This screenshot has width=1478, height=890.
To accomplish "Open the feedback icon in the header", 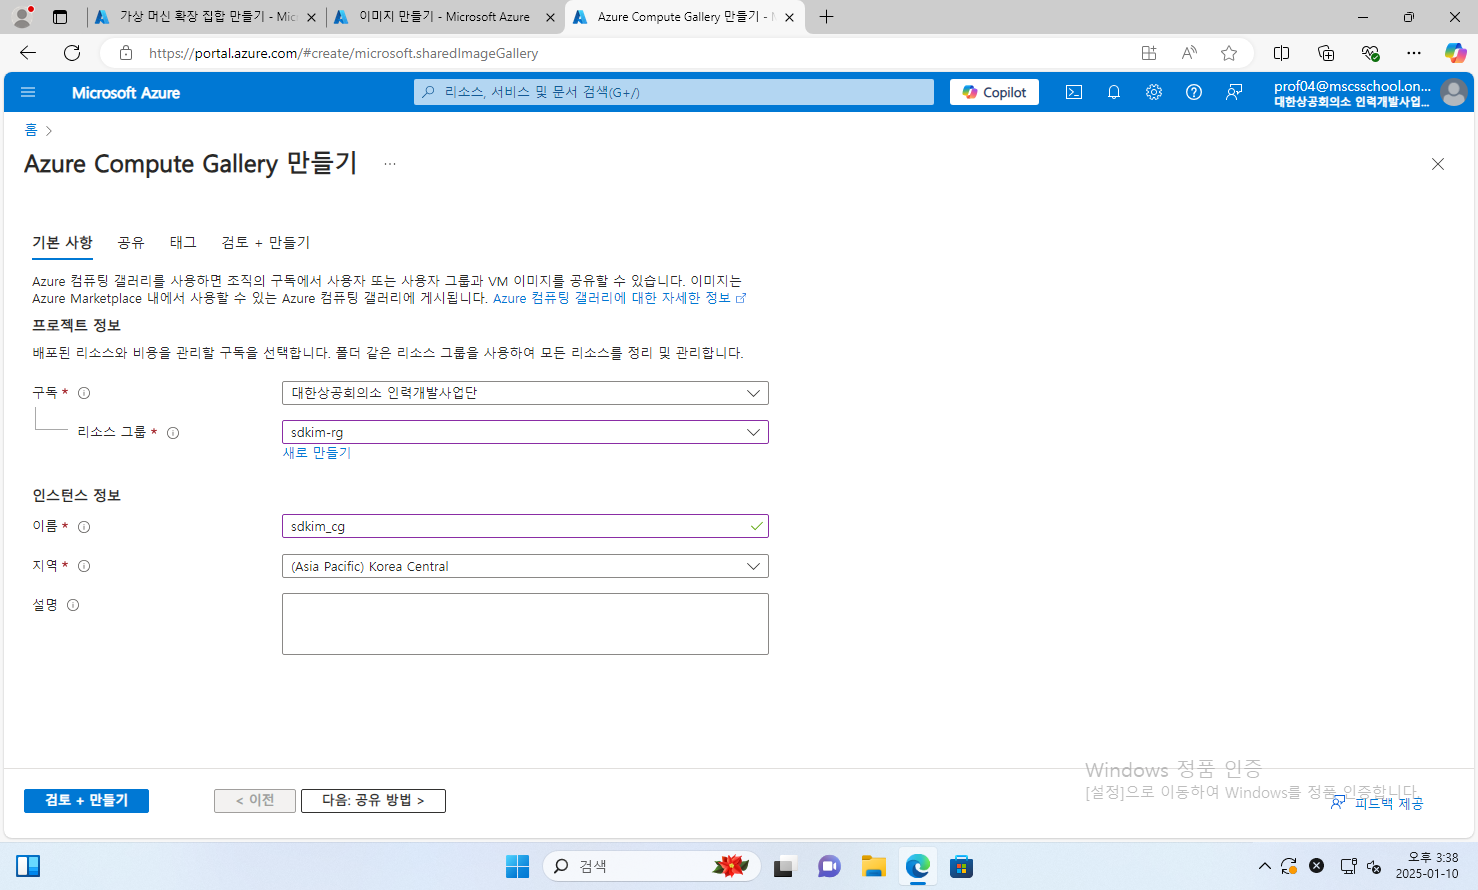I will (x=1234, y=92).
